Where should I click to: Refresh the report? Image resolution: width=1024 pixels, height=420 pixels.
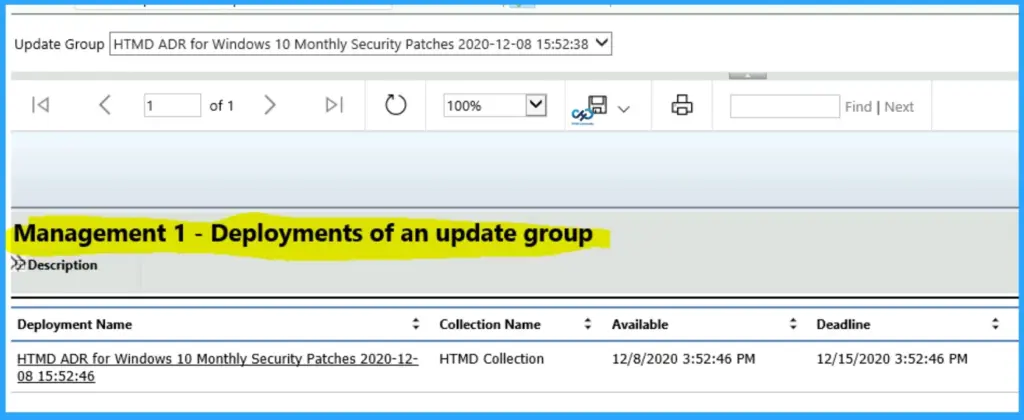coord(396,105)
